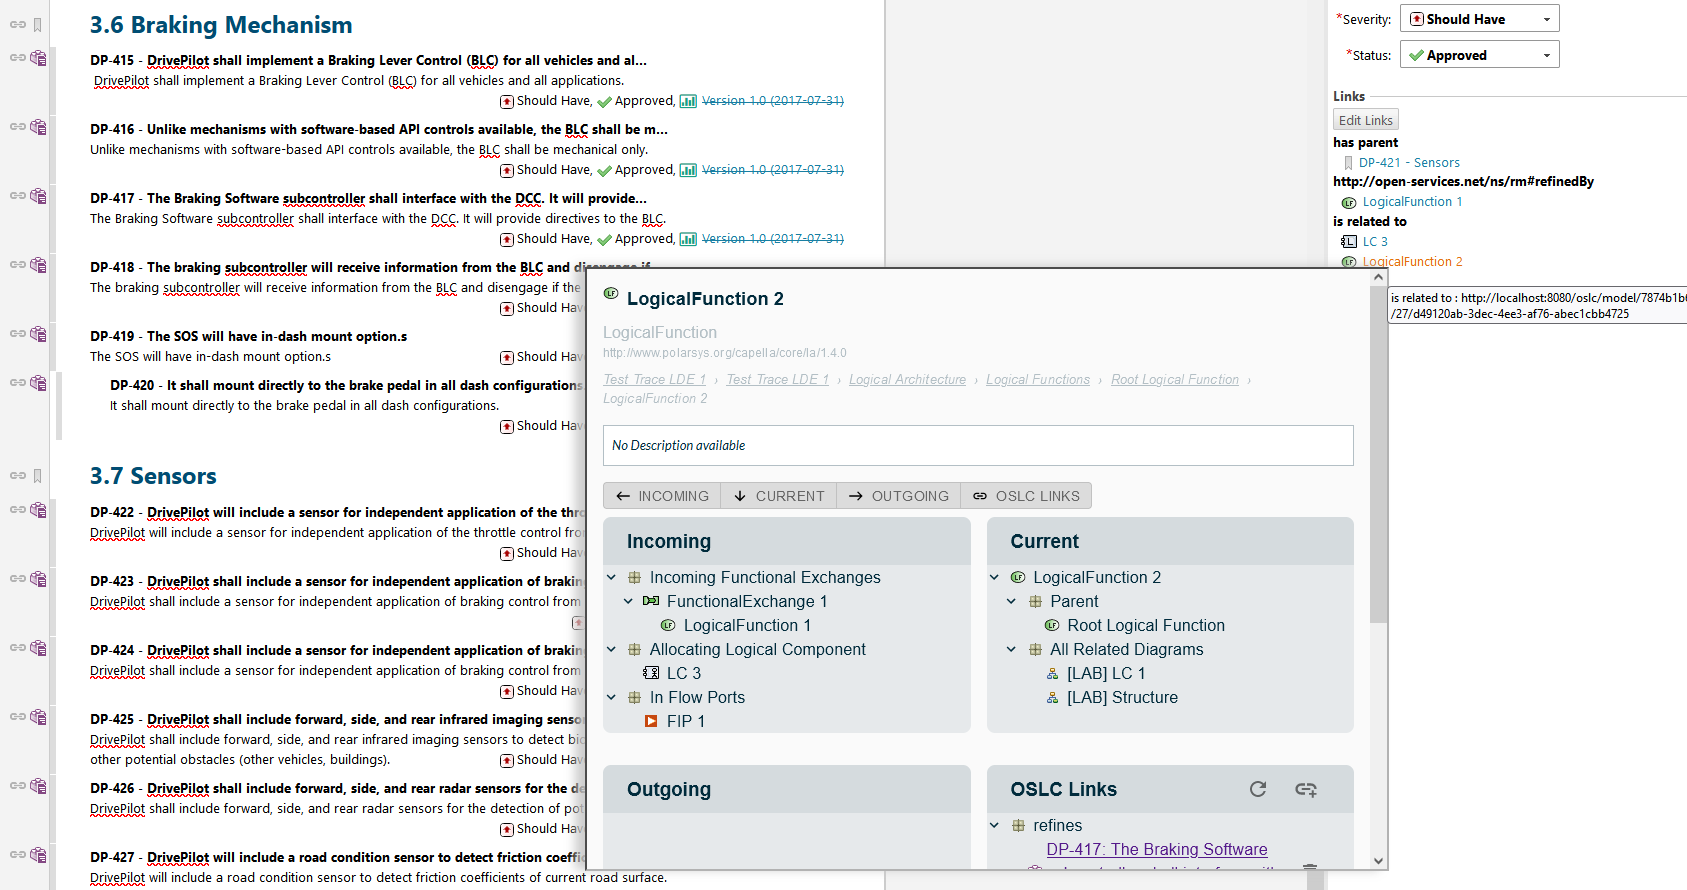Click the Root Logical Function breadcrumb link
1687x890 pixels.
(x=1174, y=380)
